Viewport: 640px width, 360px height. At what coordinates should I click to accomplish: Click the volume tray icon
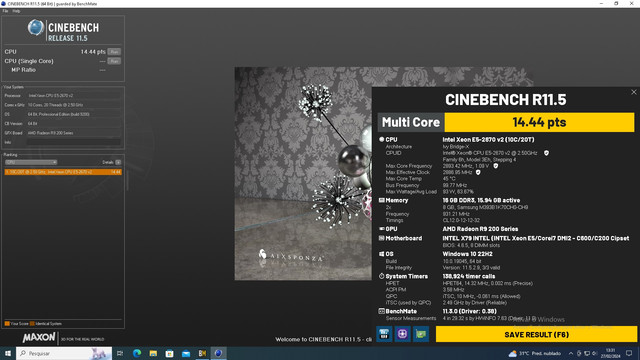(595, 353)
